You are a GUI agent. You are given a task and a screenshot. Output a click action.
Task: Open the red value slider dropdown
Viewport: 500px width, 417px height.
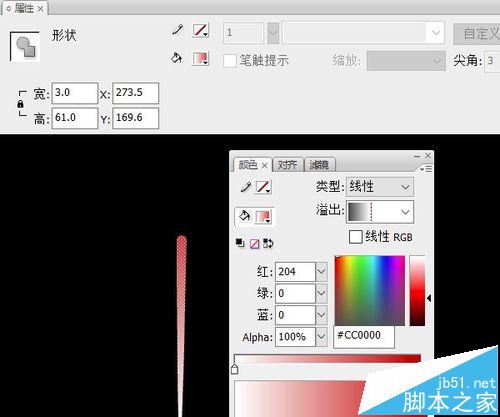click(x=321, y=272)
